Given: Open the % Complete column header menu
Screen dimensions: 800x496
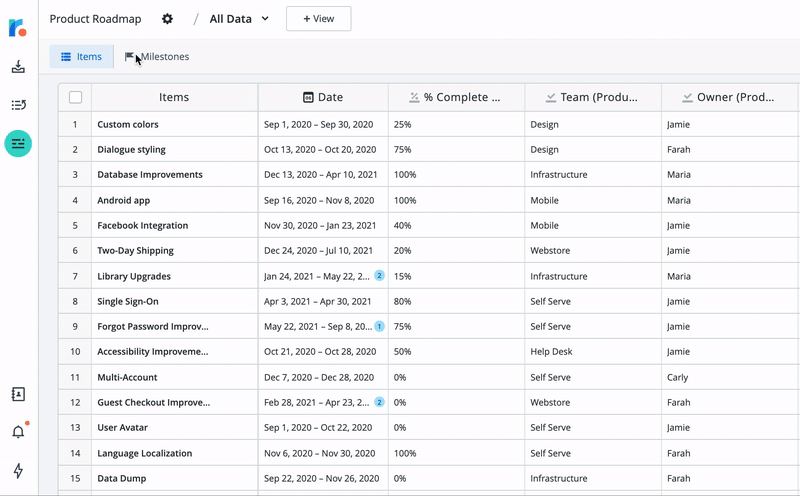Looking at the screenshot, I should 455,97.
